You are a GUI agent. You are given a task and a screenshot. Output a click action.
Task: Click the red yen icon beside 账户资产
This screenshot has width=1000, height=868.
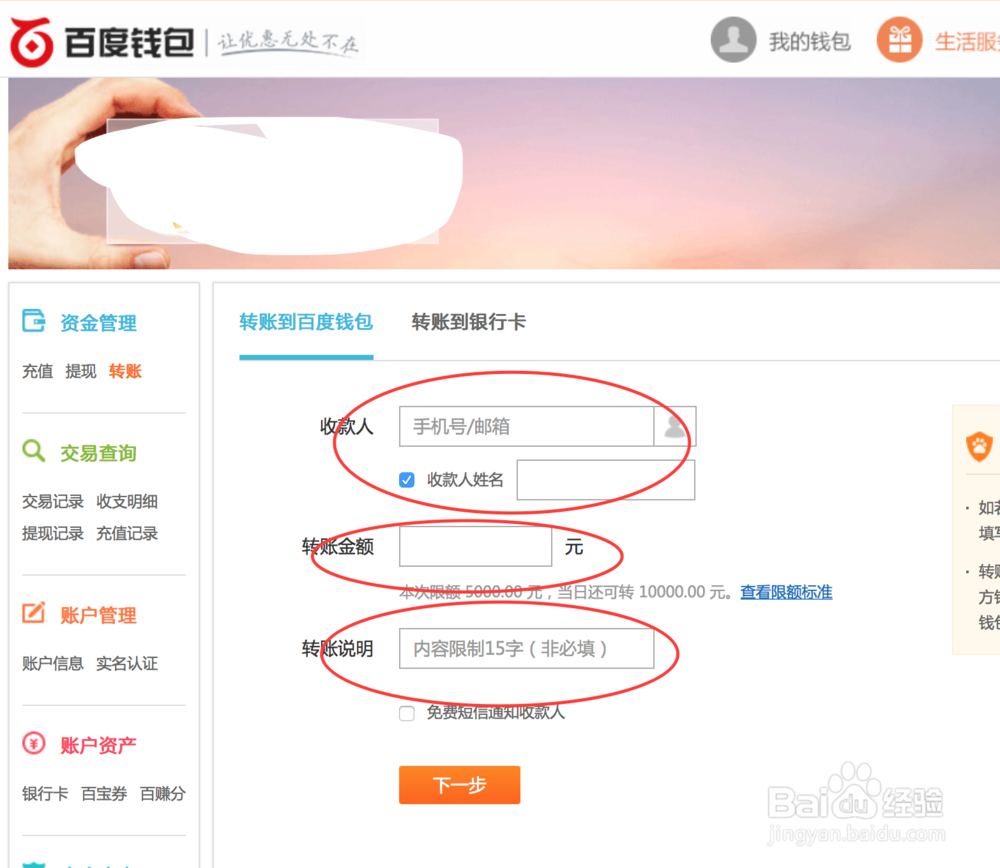(34, 743)
